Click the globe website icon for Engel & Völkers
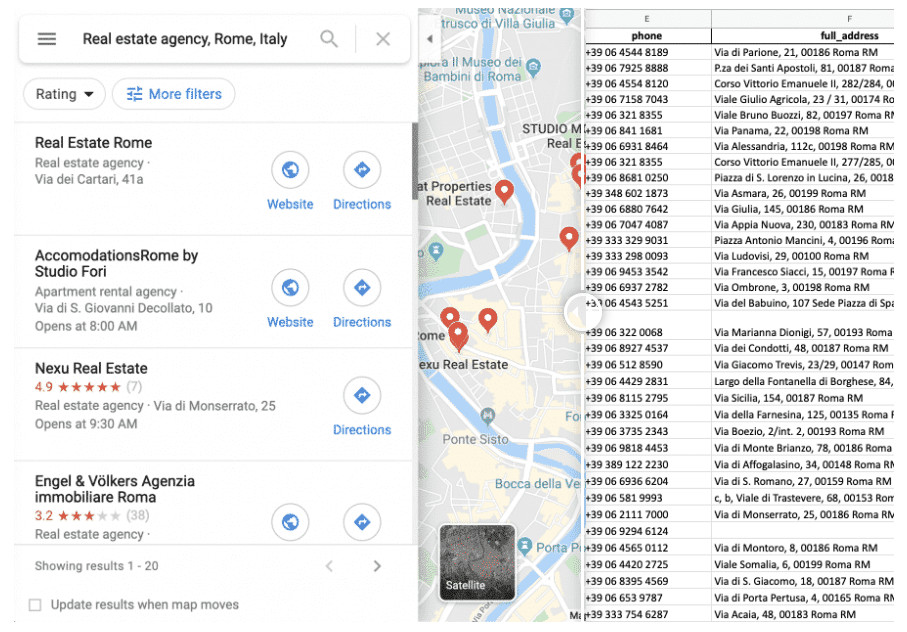Screen dimensions: 907x632 coord(290,522)
